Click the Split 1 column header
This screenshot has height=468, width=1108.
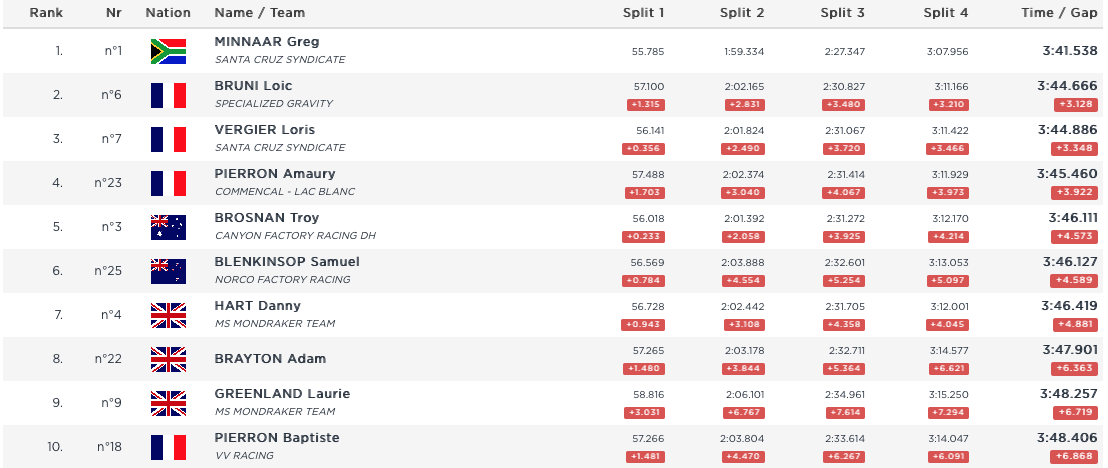tap(643, 13)
